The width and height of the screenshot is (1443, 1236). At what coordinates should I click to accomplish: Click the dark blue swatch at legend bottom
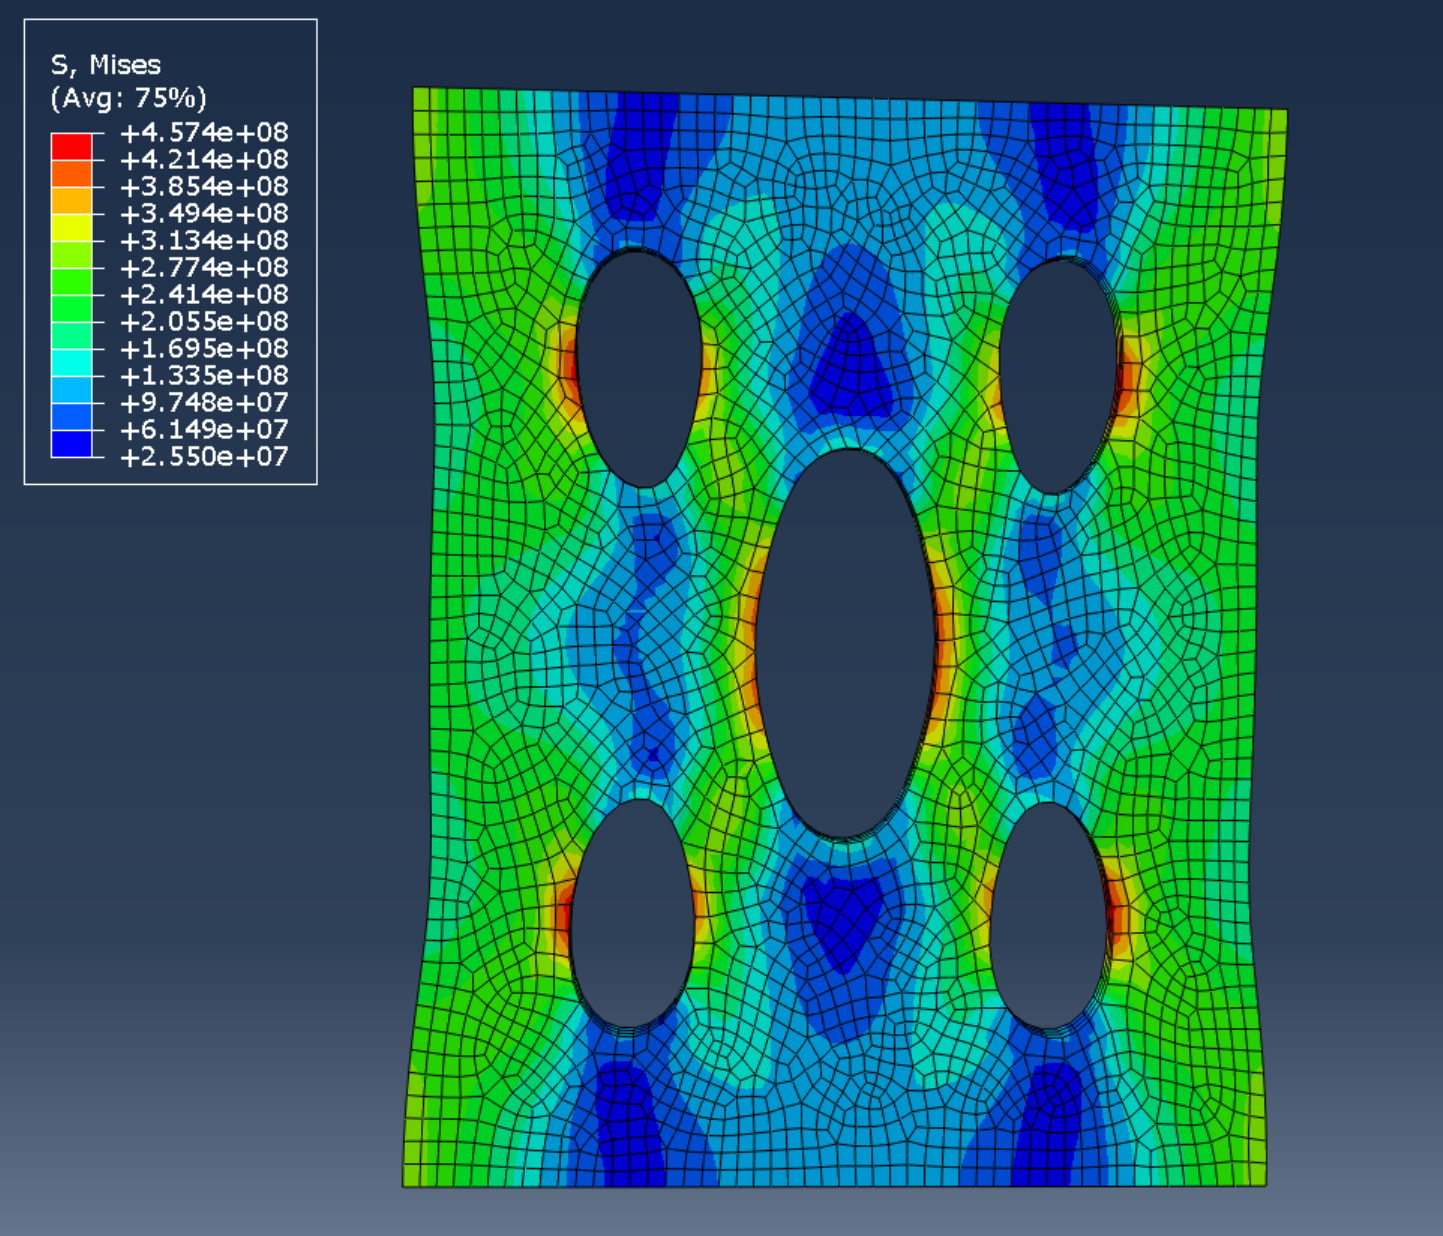71,443
